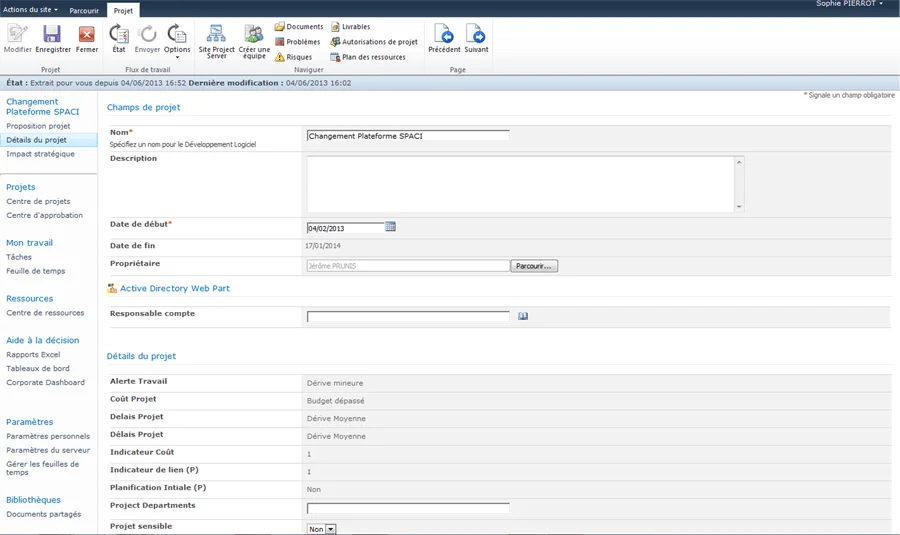Open the État workflow status icon
900x535 pixels.
[x=119, y=38]
